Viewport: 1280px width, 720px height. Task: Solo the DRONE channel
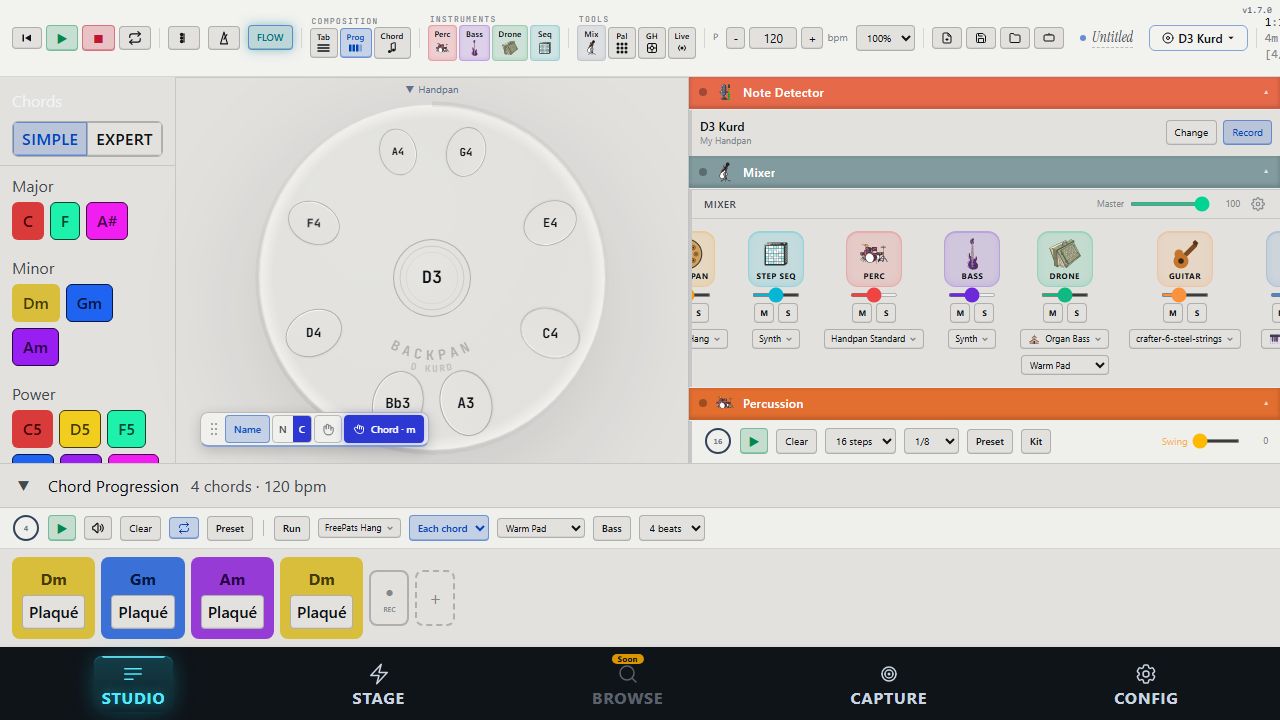(1077, 313)
